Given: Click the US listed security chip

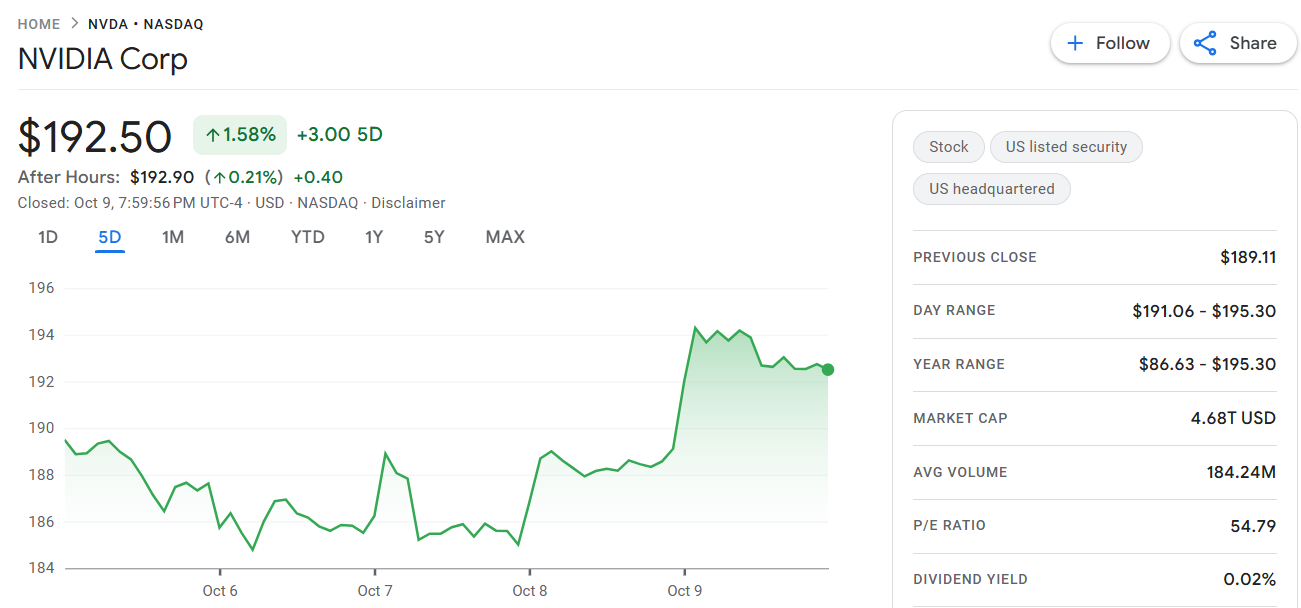Looking at the screenshot, I should click(x=1066, y=147).
